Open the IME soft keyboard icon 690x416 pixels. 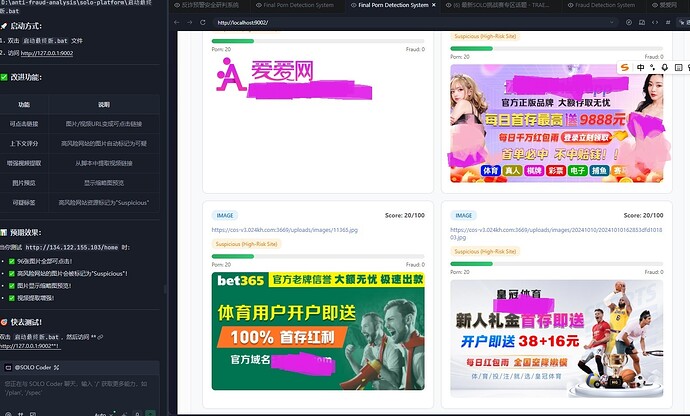[678, 67]
